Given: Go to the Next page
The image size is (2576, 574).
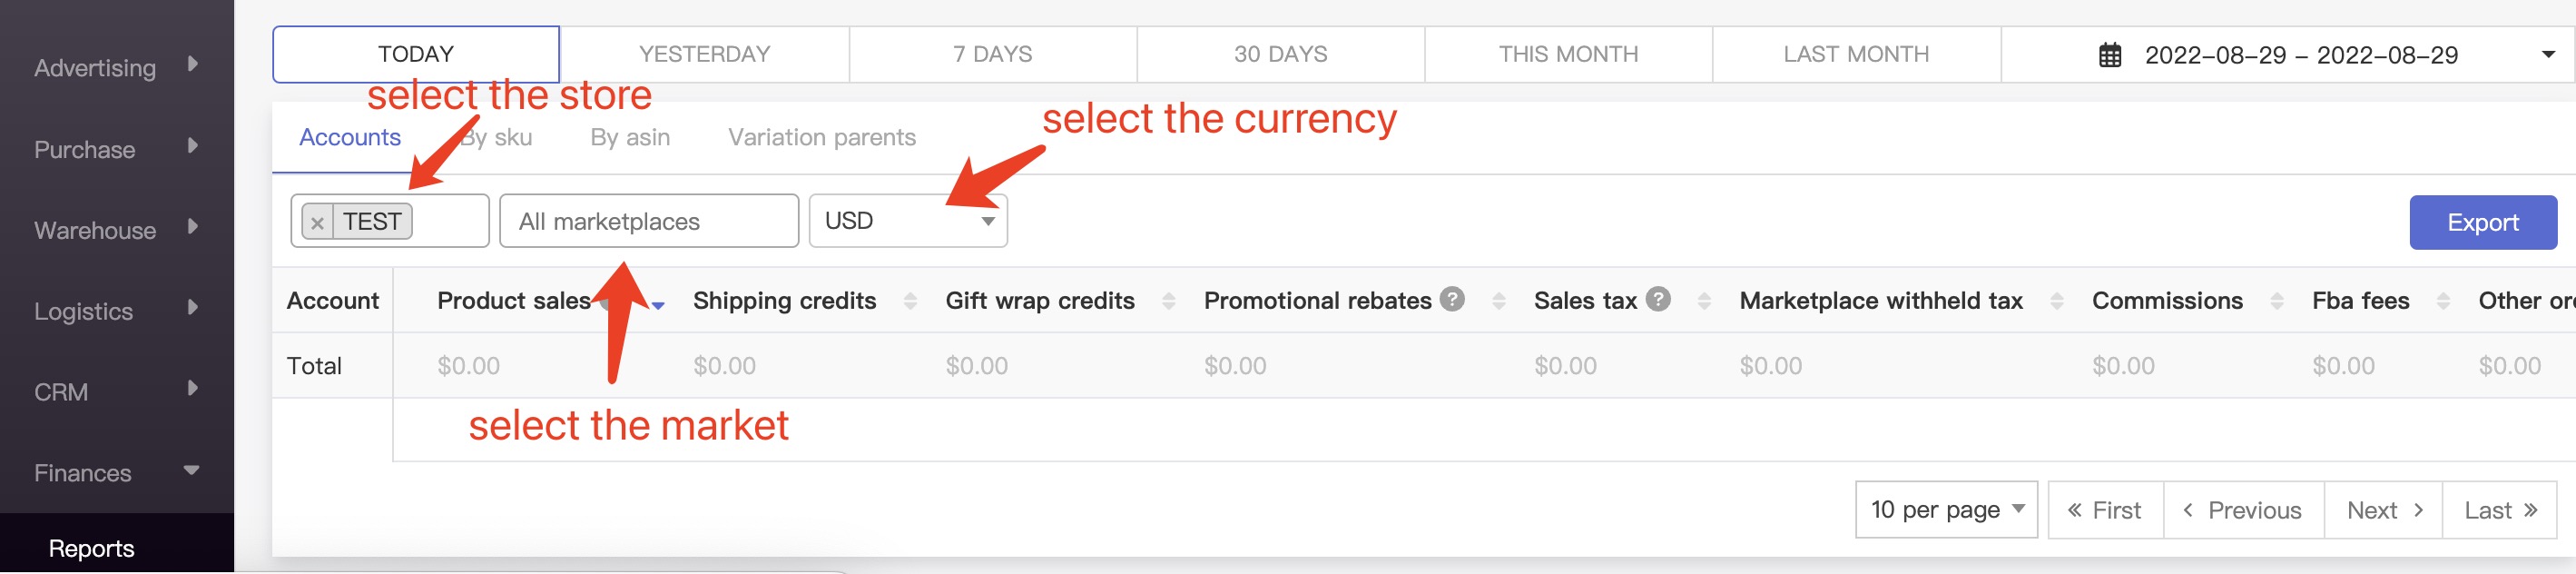Looking at the screenshot, I should [x=2383, y=510].
